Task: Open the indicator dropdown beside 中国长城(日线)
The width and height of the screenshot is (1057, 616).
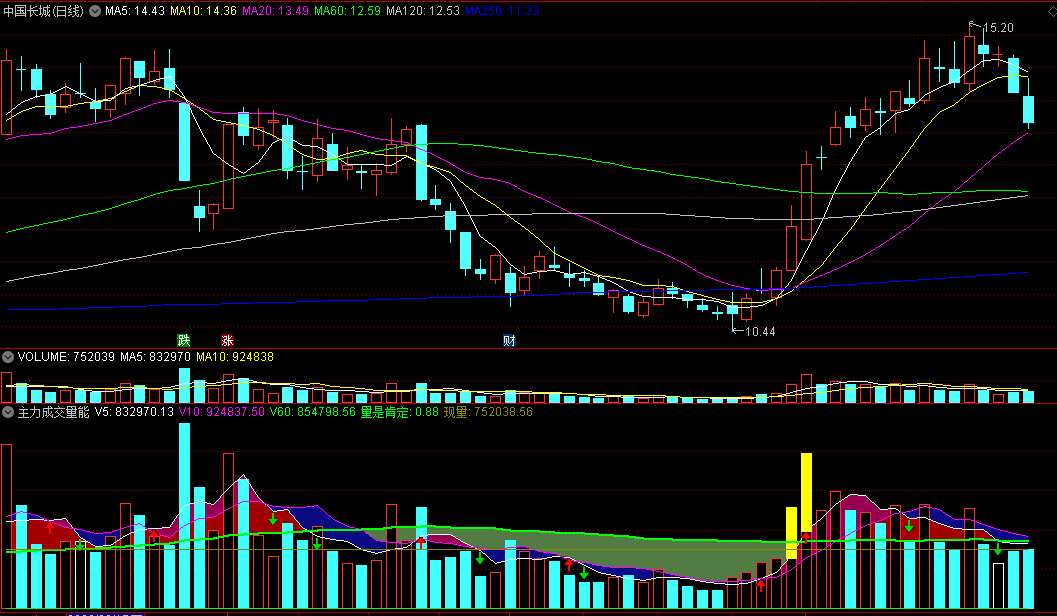Action: 95,11
